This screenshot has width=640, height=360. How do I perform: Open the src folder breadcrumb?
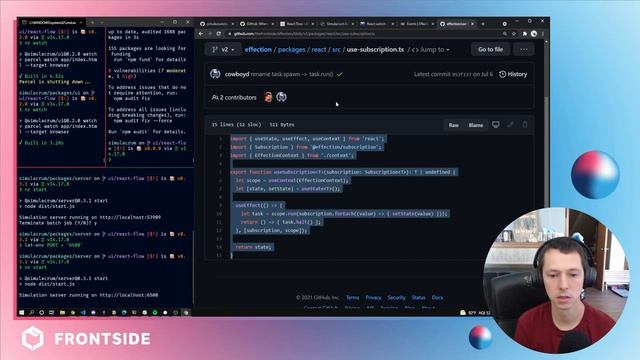point(336,49)
